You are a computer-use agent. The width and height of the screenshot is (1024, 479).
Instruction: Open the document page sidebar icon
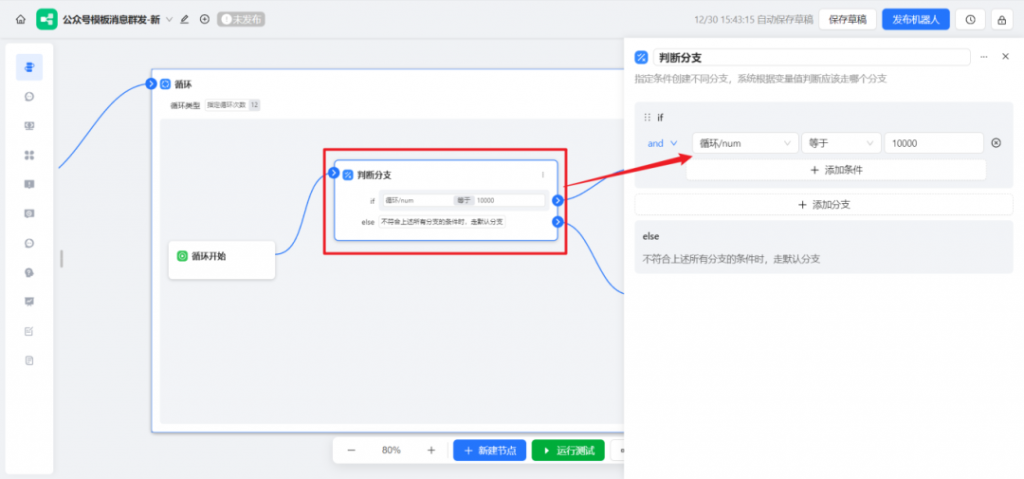(29, 360)
